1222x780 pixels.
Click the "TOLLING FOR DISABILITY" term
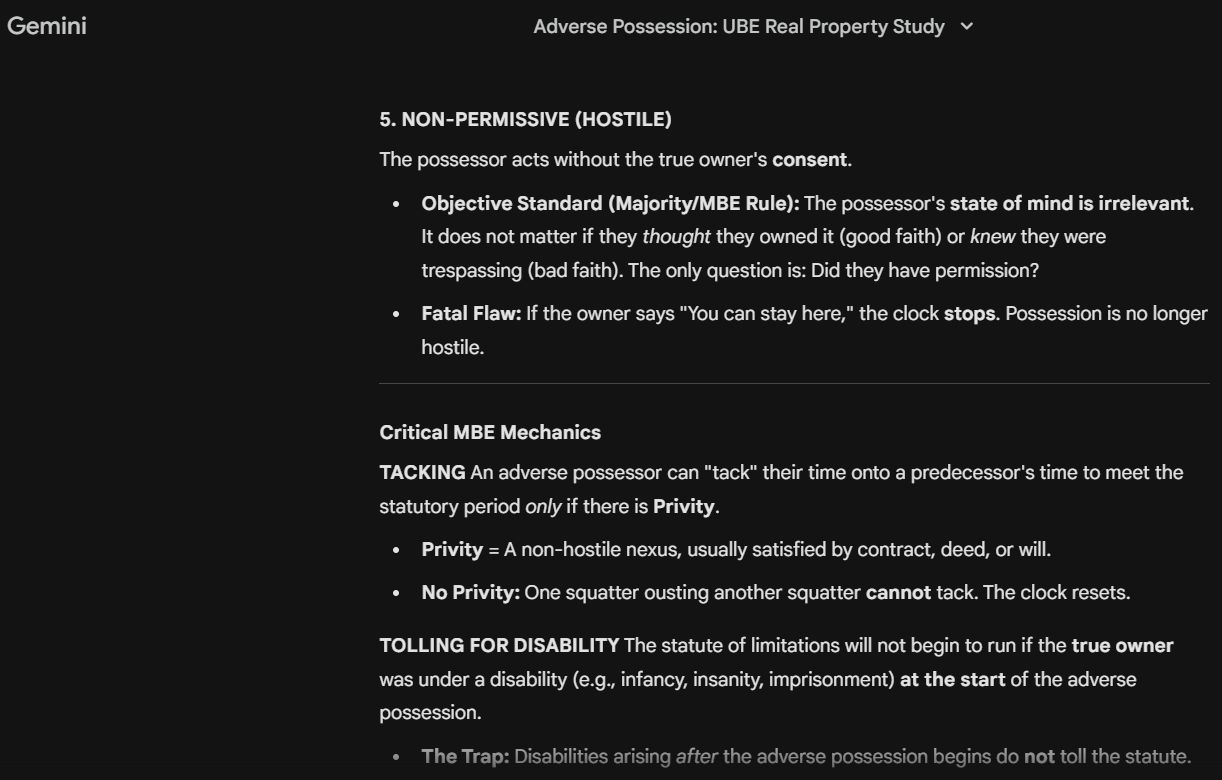click(x=499, y=646)
